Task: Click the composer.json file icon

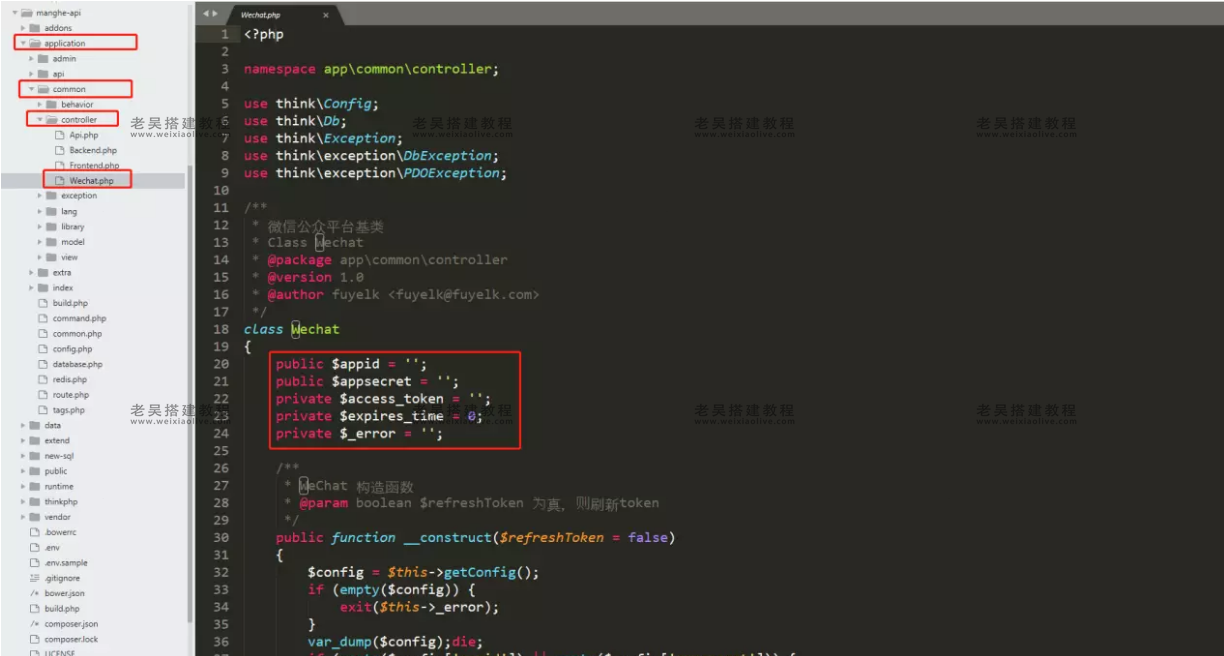Action: click(x=34, y=624)
